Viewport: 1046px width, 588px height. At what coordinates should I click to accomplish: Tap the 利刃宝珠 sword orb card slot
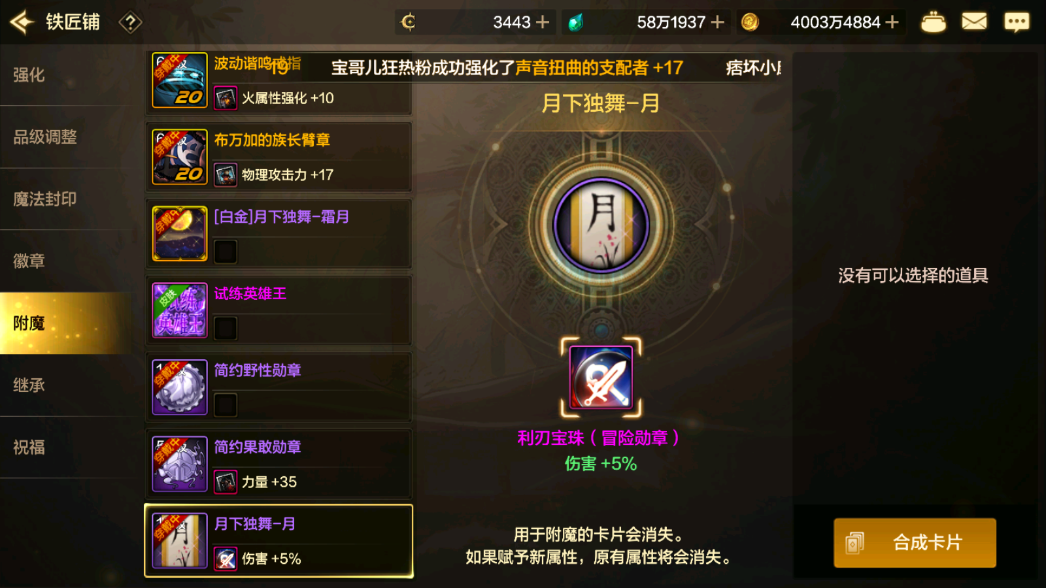point(601,377)
